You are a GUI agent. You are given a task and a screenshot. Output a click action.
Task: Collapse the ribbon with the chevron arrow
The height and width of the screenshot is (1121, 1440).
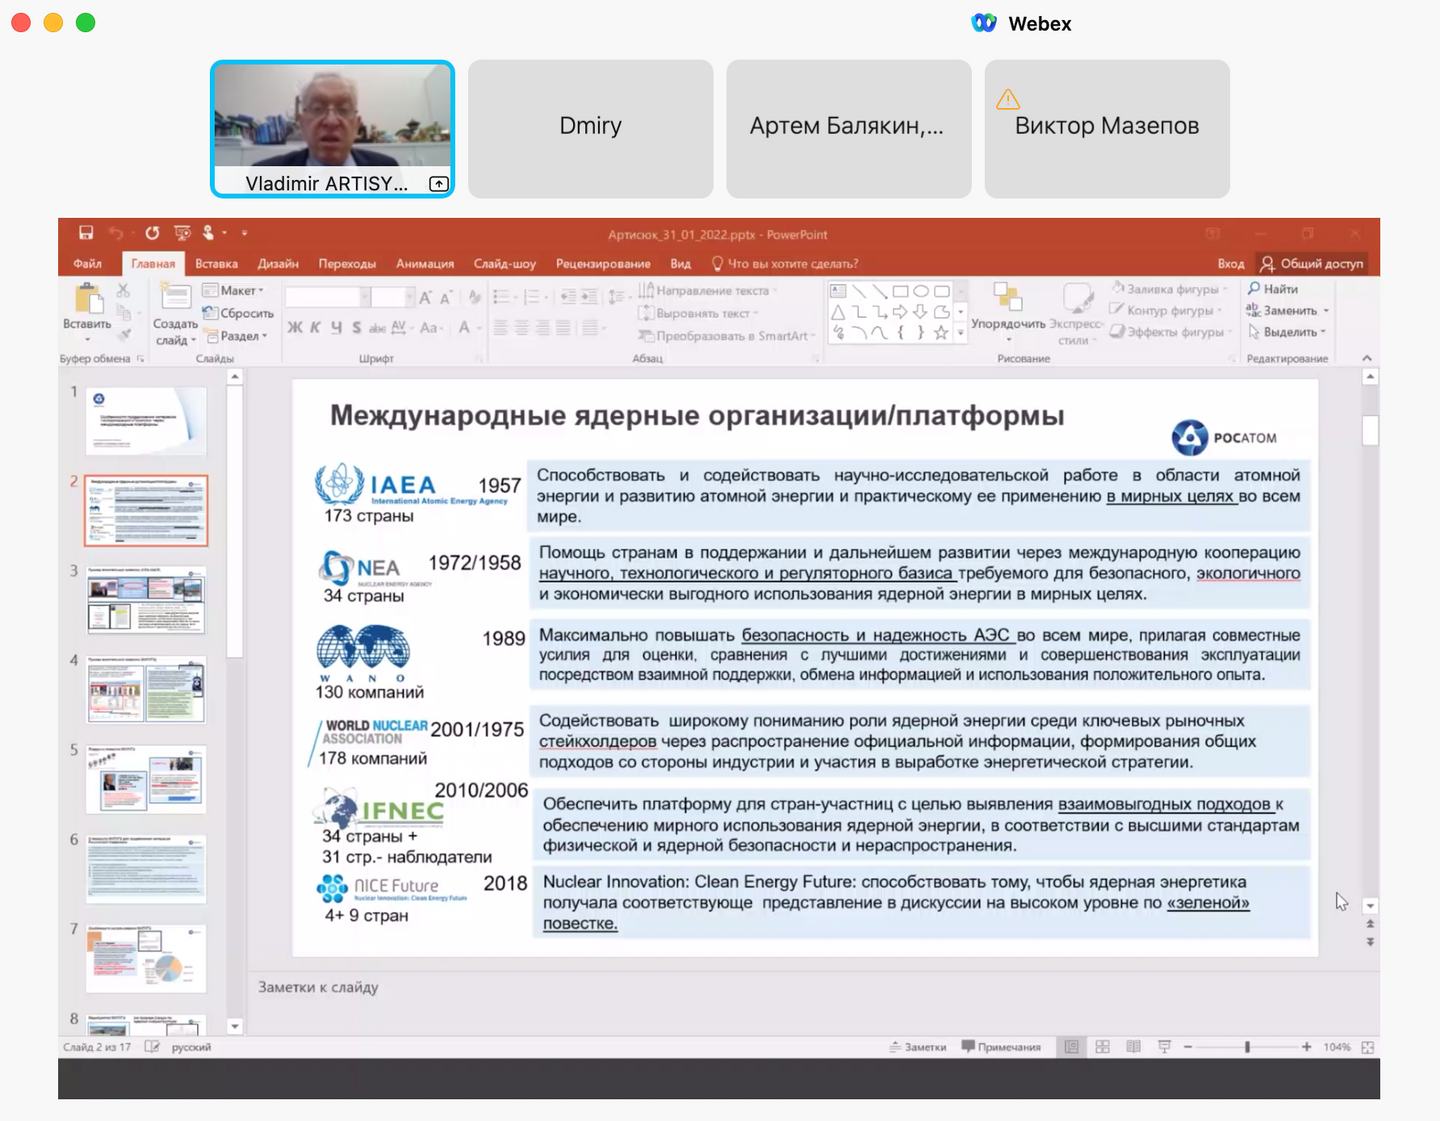click(x=1367, y=358)
